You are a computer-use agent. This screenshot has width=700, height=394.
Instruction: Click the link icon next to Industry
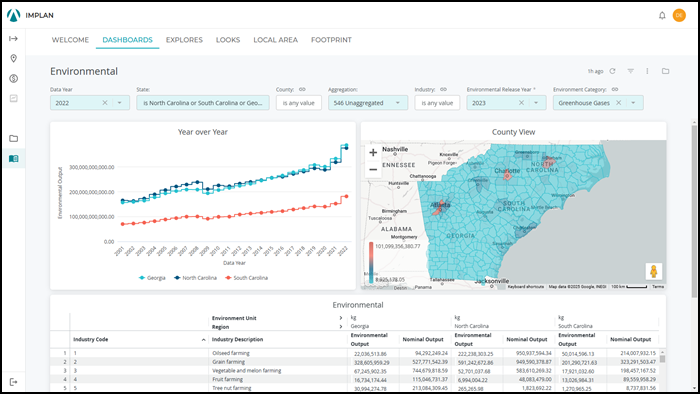(x=443, y=89)
